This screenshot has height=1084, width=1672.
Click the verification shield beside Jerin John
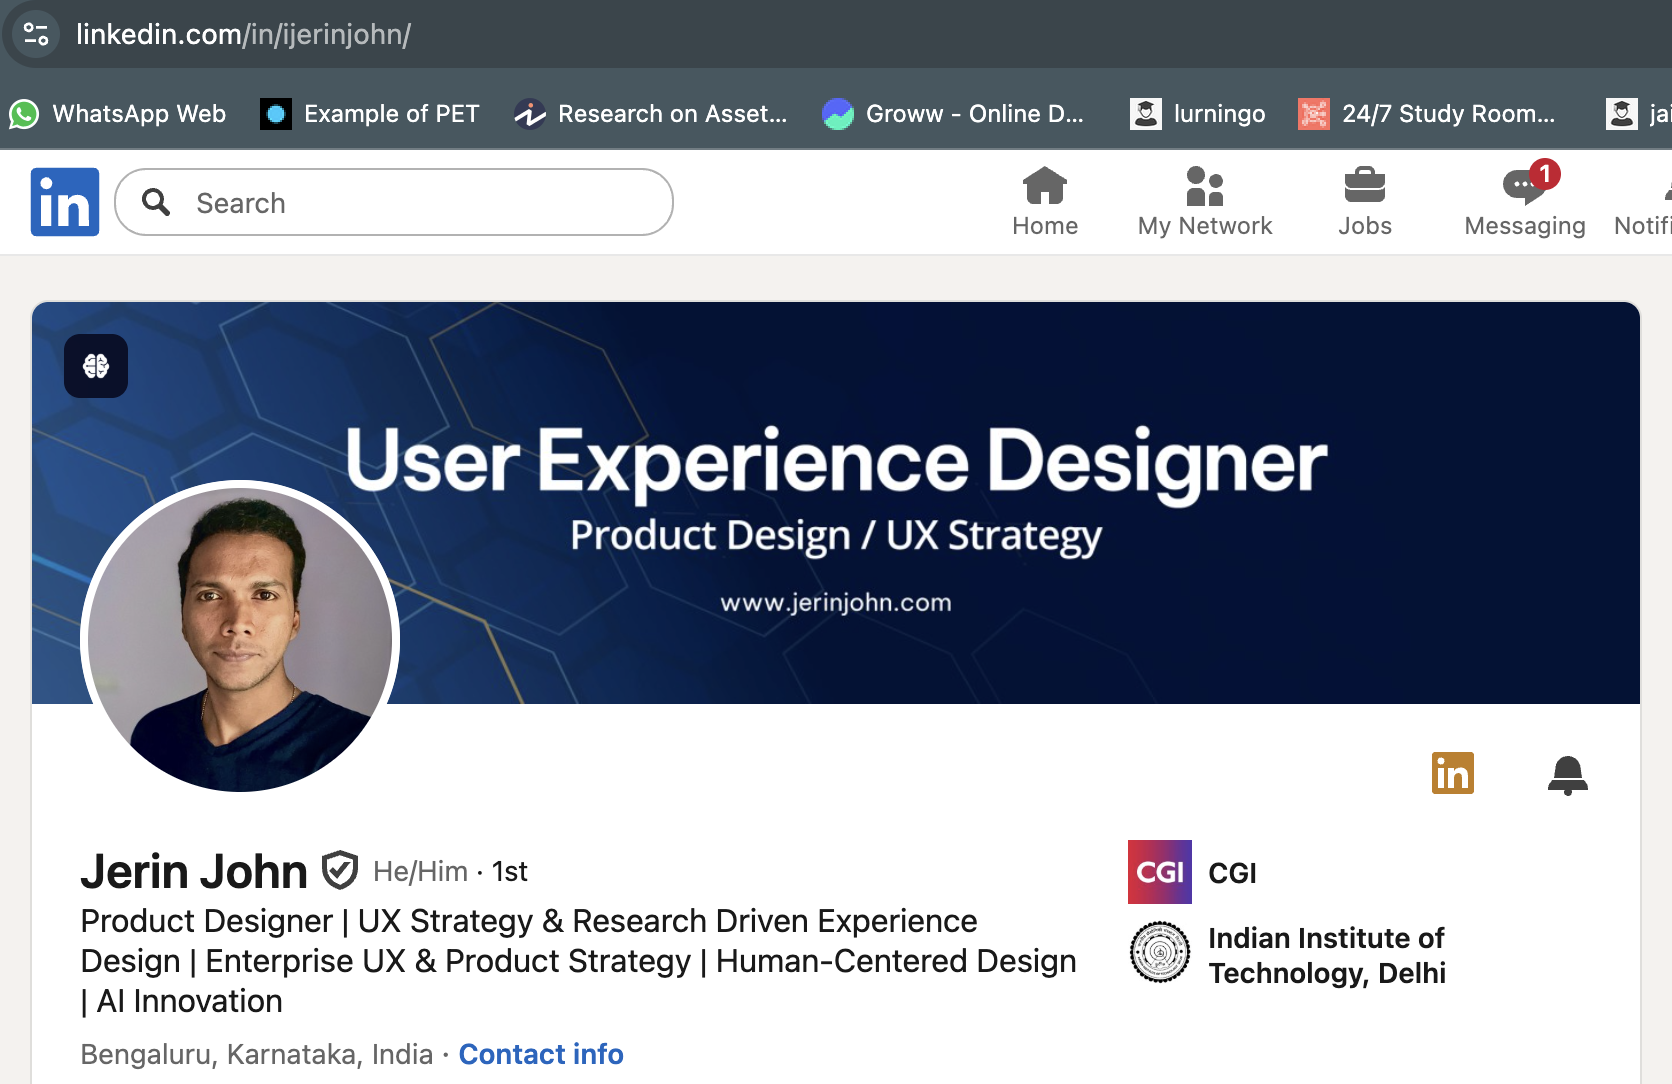coord(339,870)
